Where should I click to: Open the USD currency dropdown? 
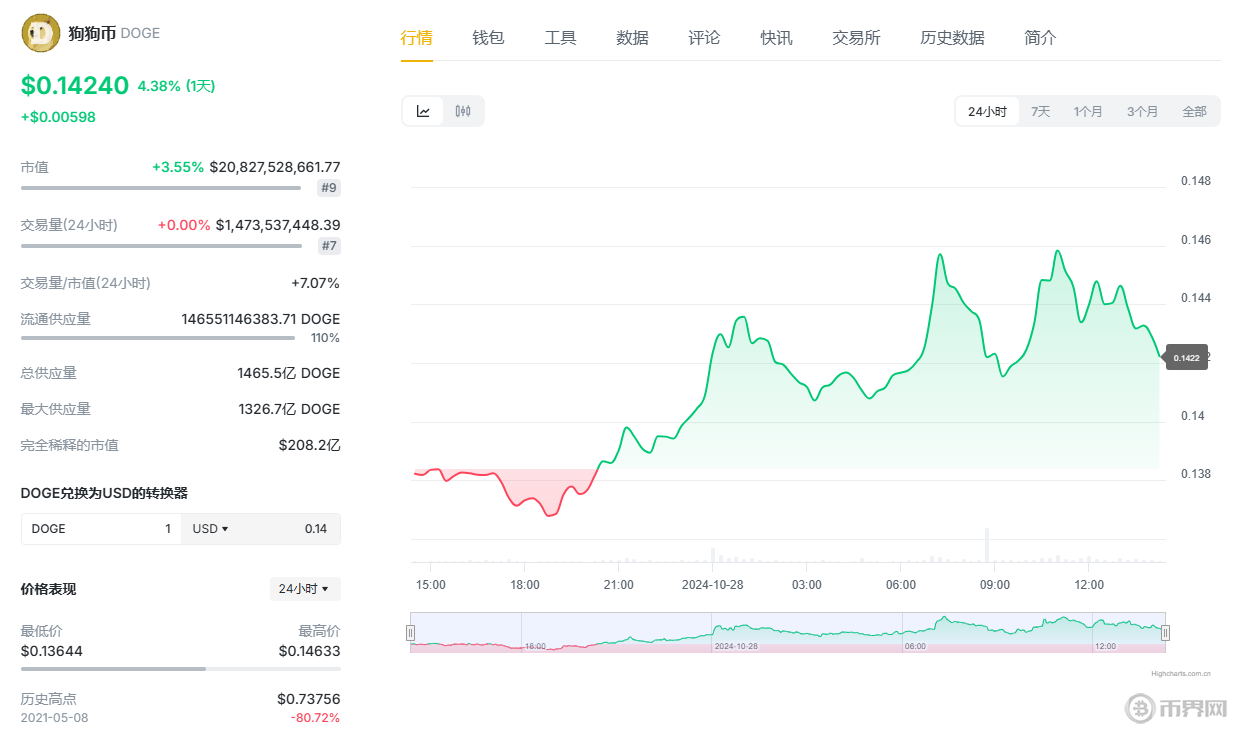[x=210, y=529]
